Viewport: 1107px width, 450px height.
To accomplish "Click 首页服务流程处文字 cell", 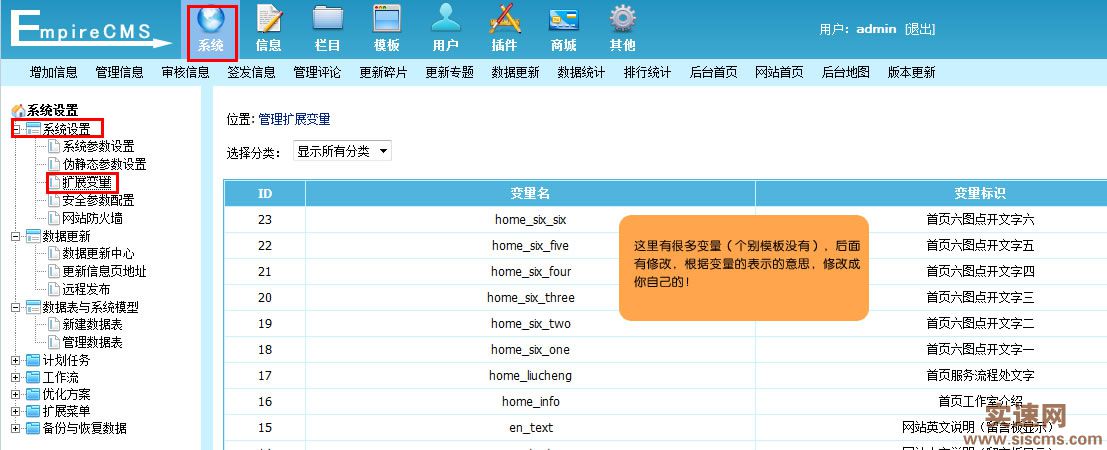I will [980, 376].
